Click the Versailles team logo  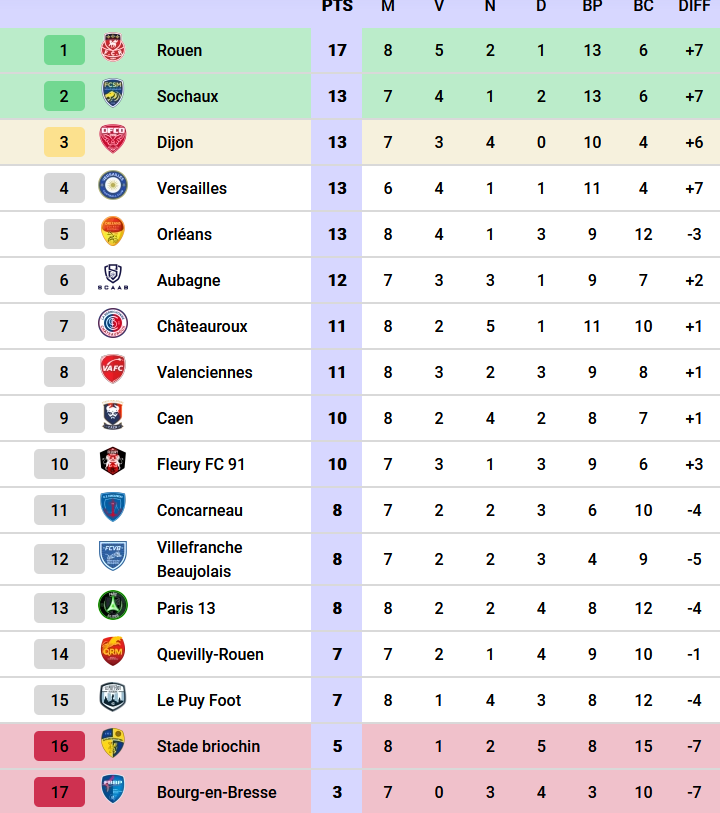pos(112,187)
